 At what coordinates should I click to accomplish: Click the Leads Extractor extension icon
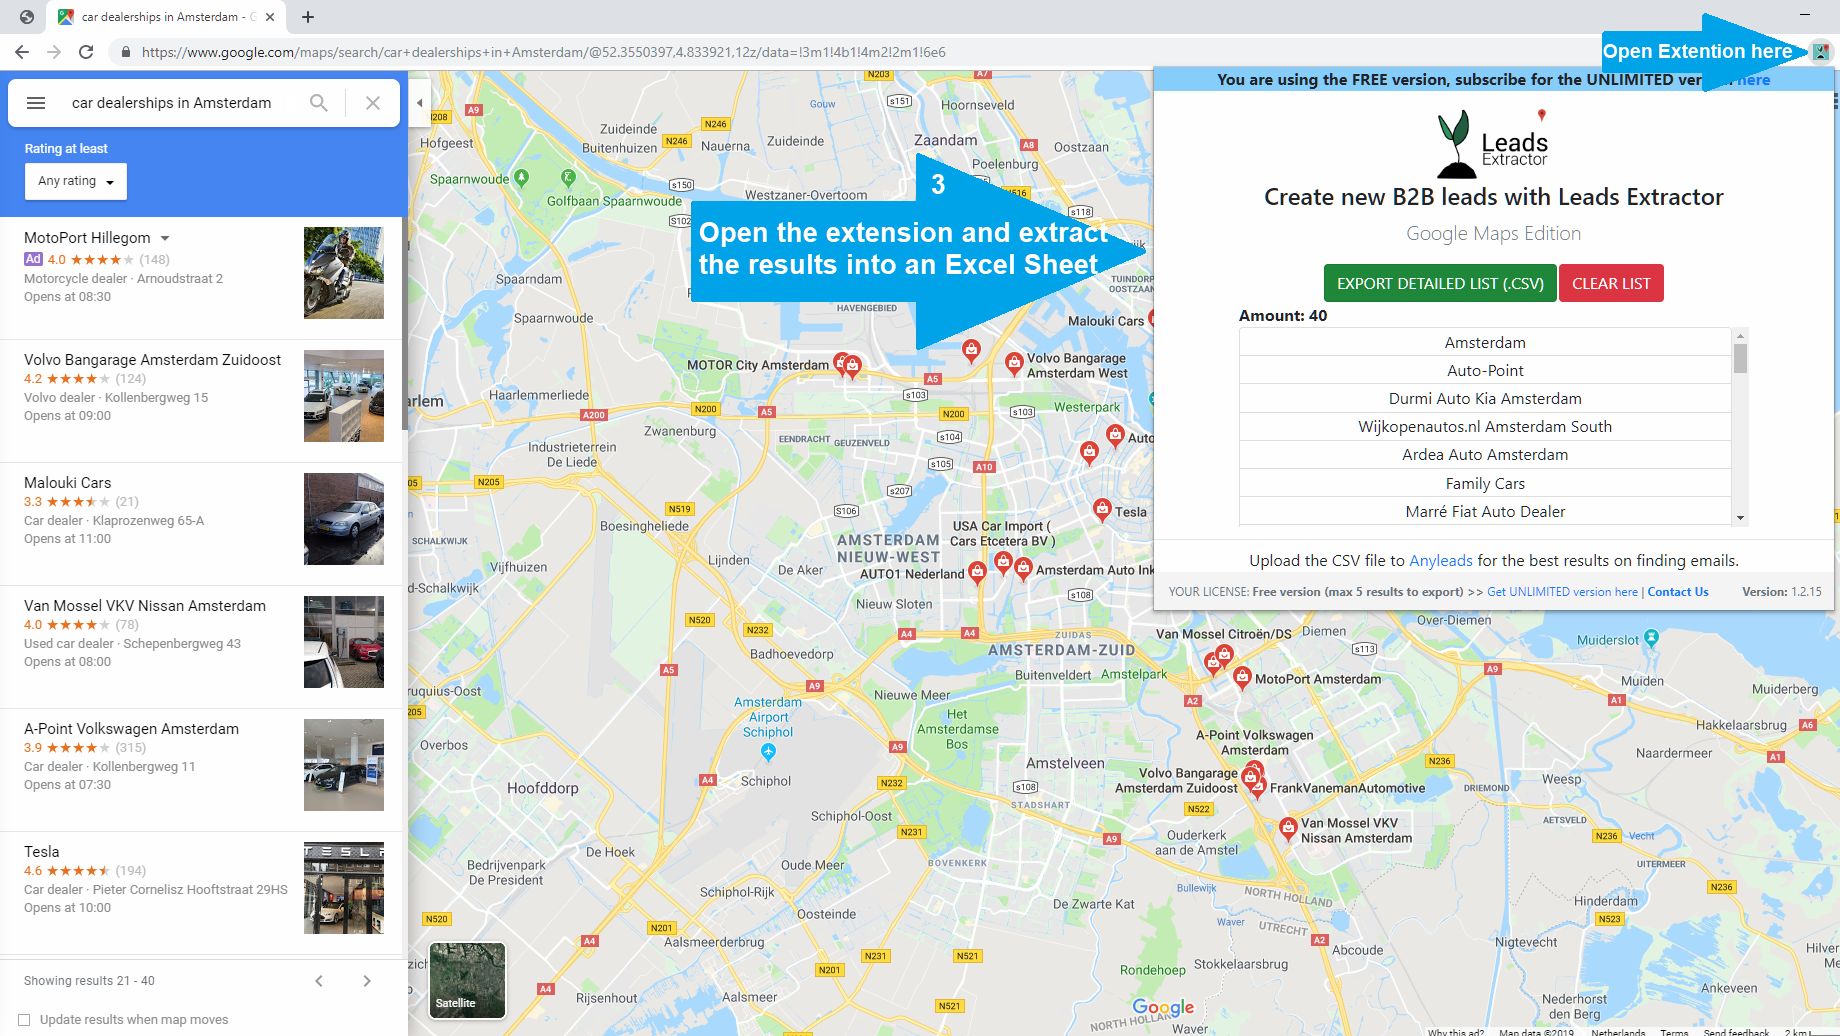(1821, 52)
